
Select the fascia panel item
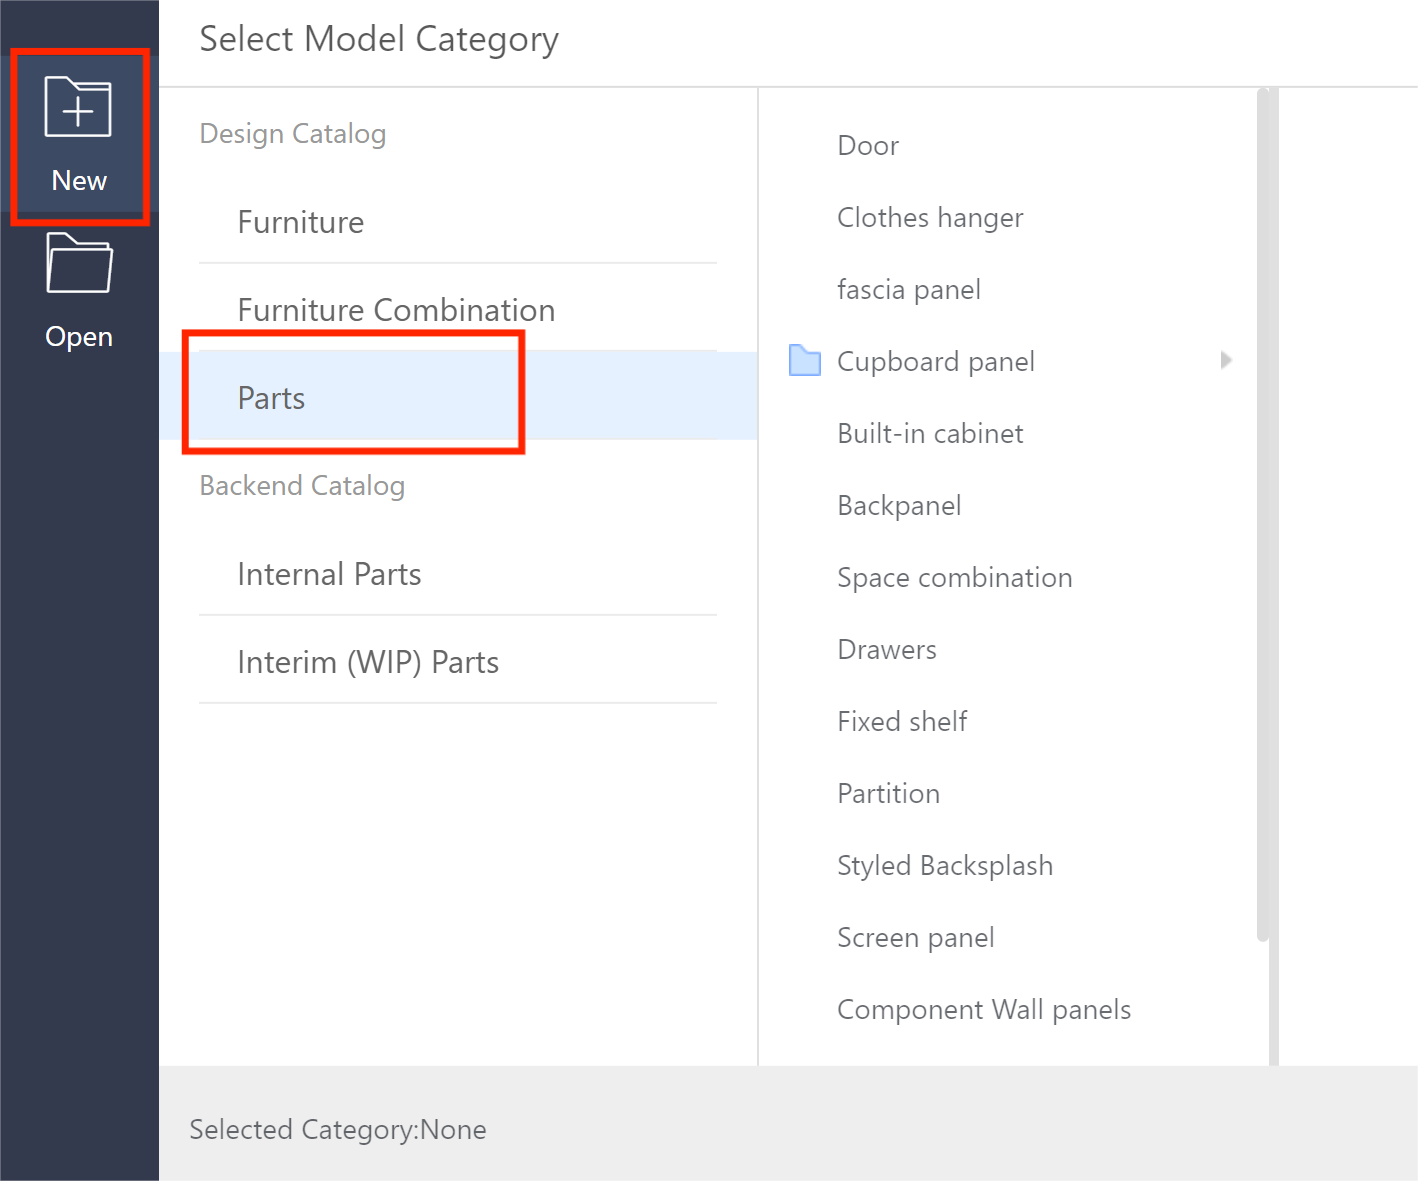[x=908, y=290]
